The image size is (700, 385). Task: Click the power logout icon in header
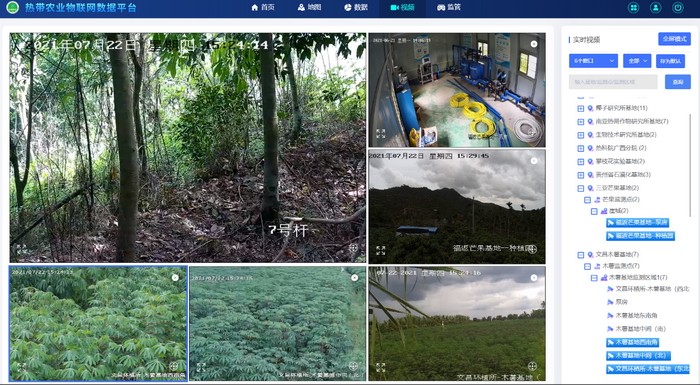[x=678, y=8]
